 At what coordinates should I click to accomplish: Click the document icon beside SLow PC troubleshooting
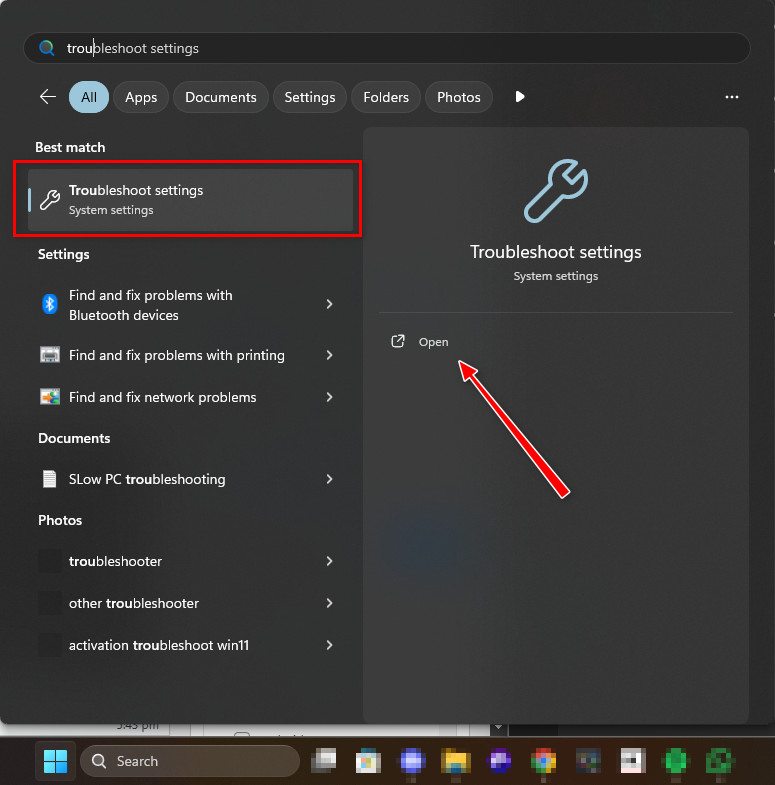[50, 479]
